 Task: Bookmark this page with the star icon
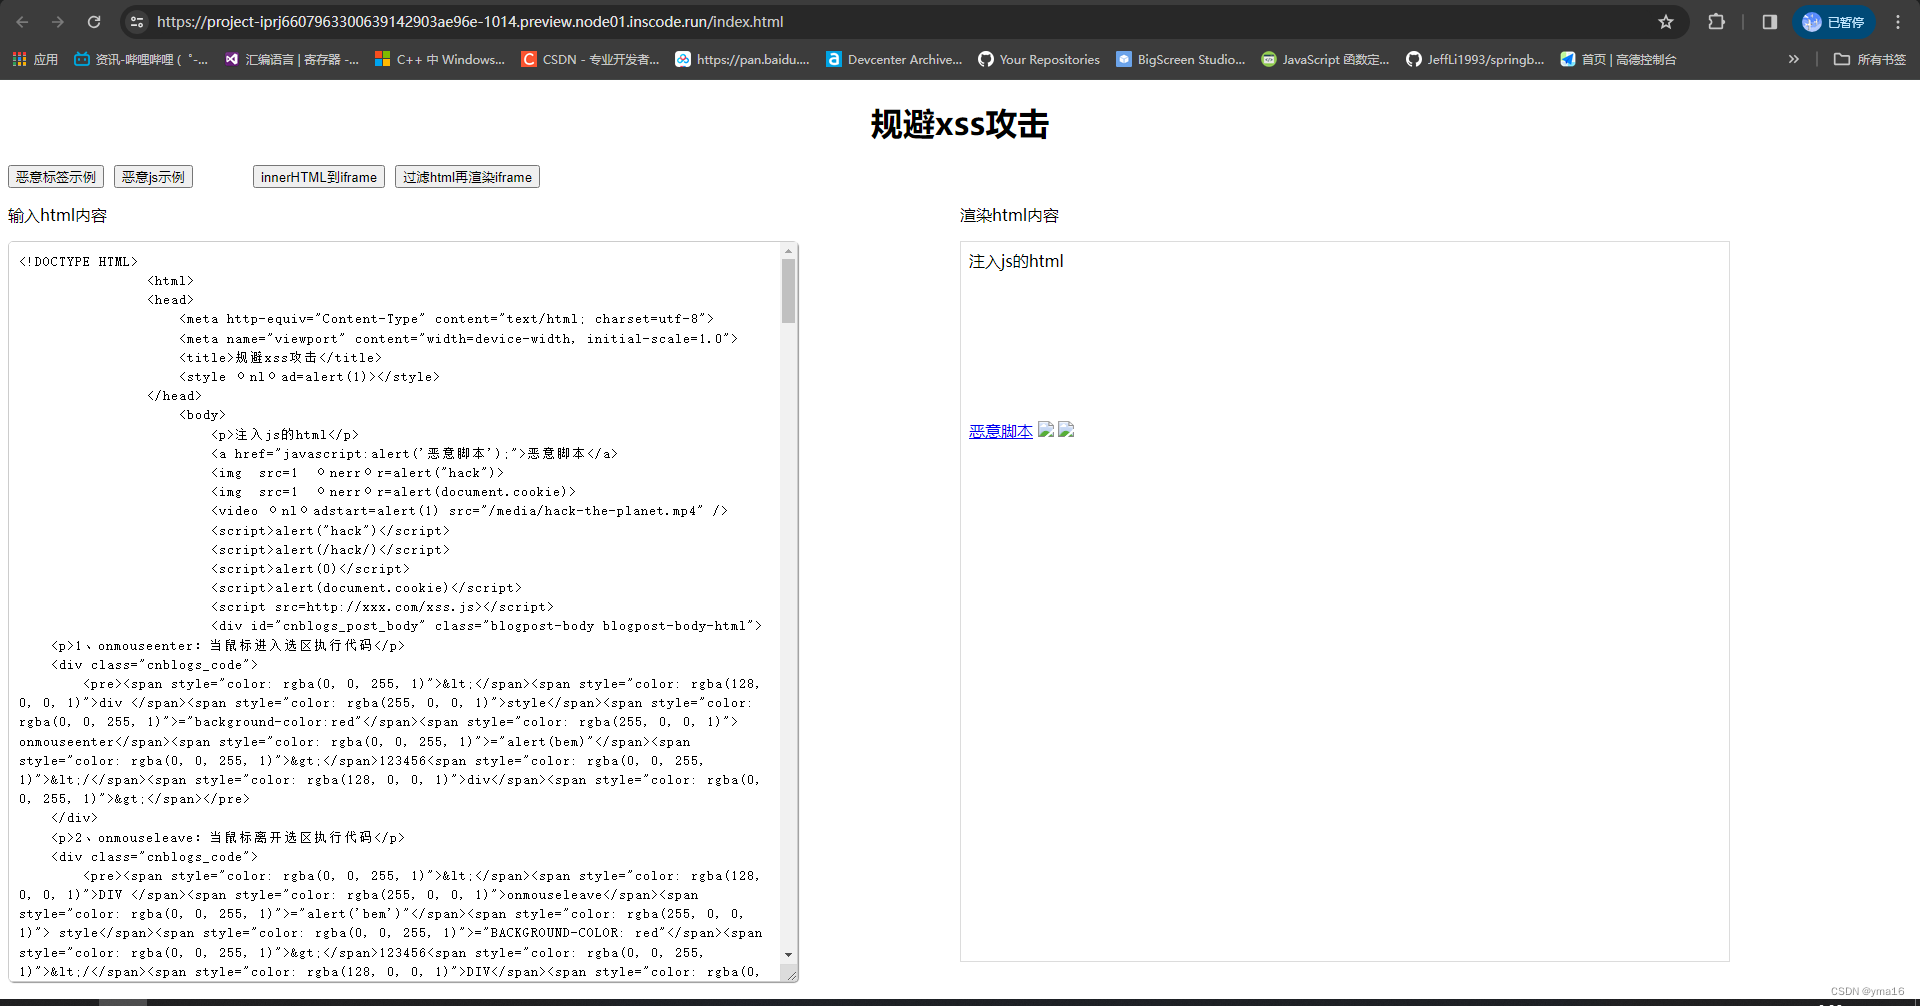[x=1666, y=22]
